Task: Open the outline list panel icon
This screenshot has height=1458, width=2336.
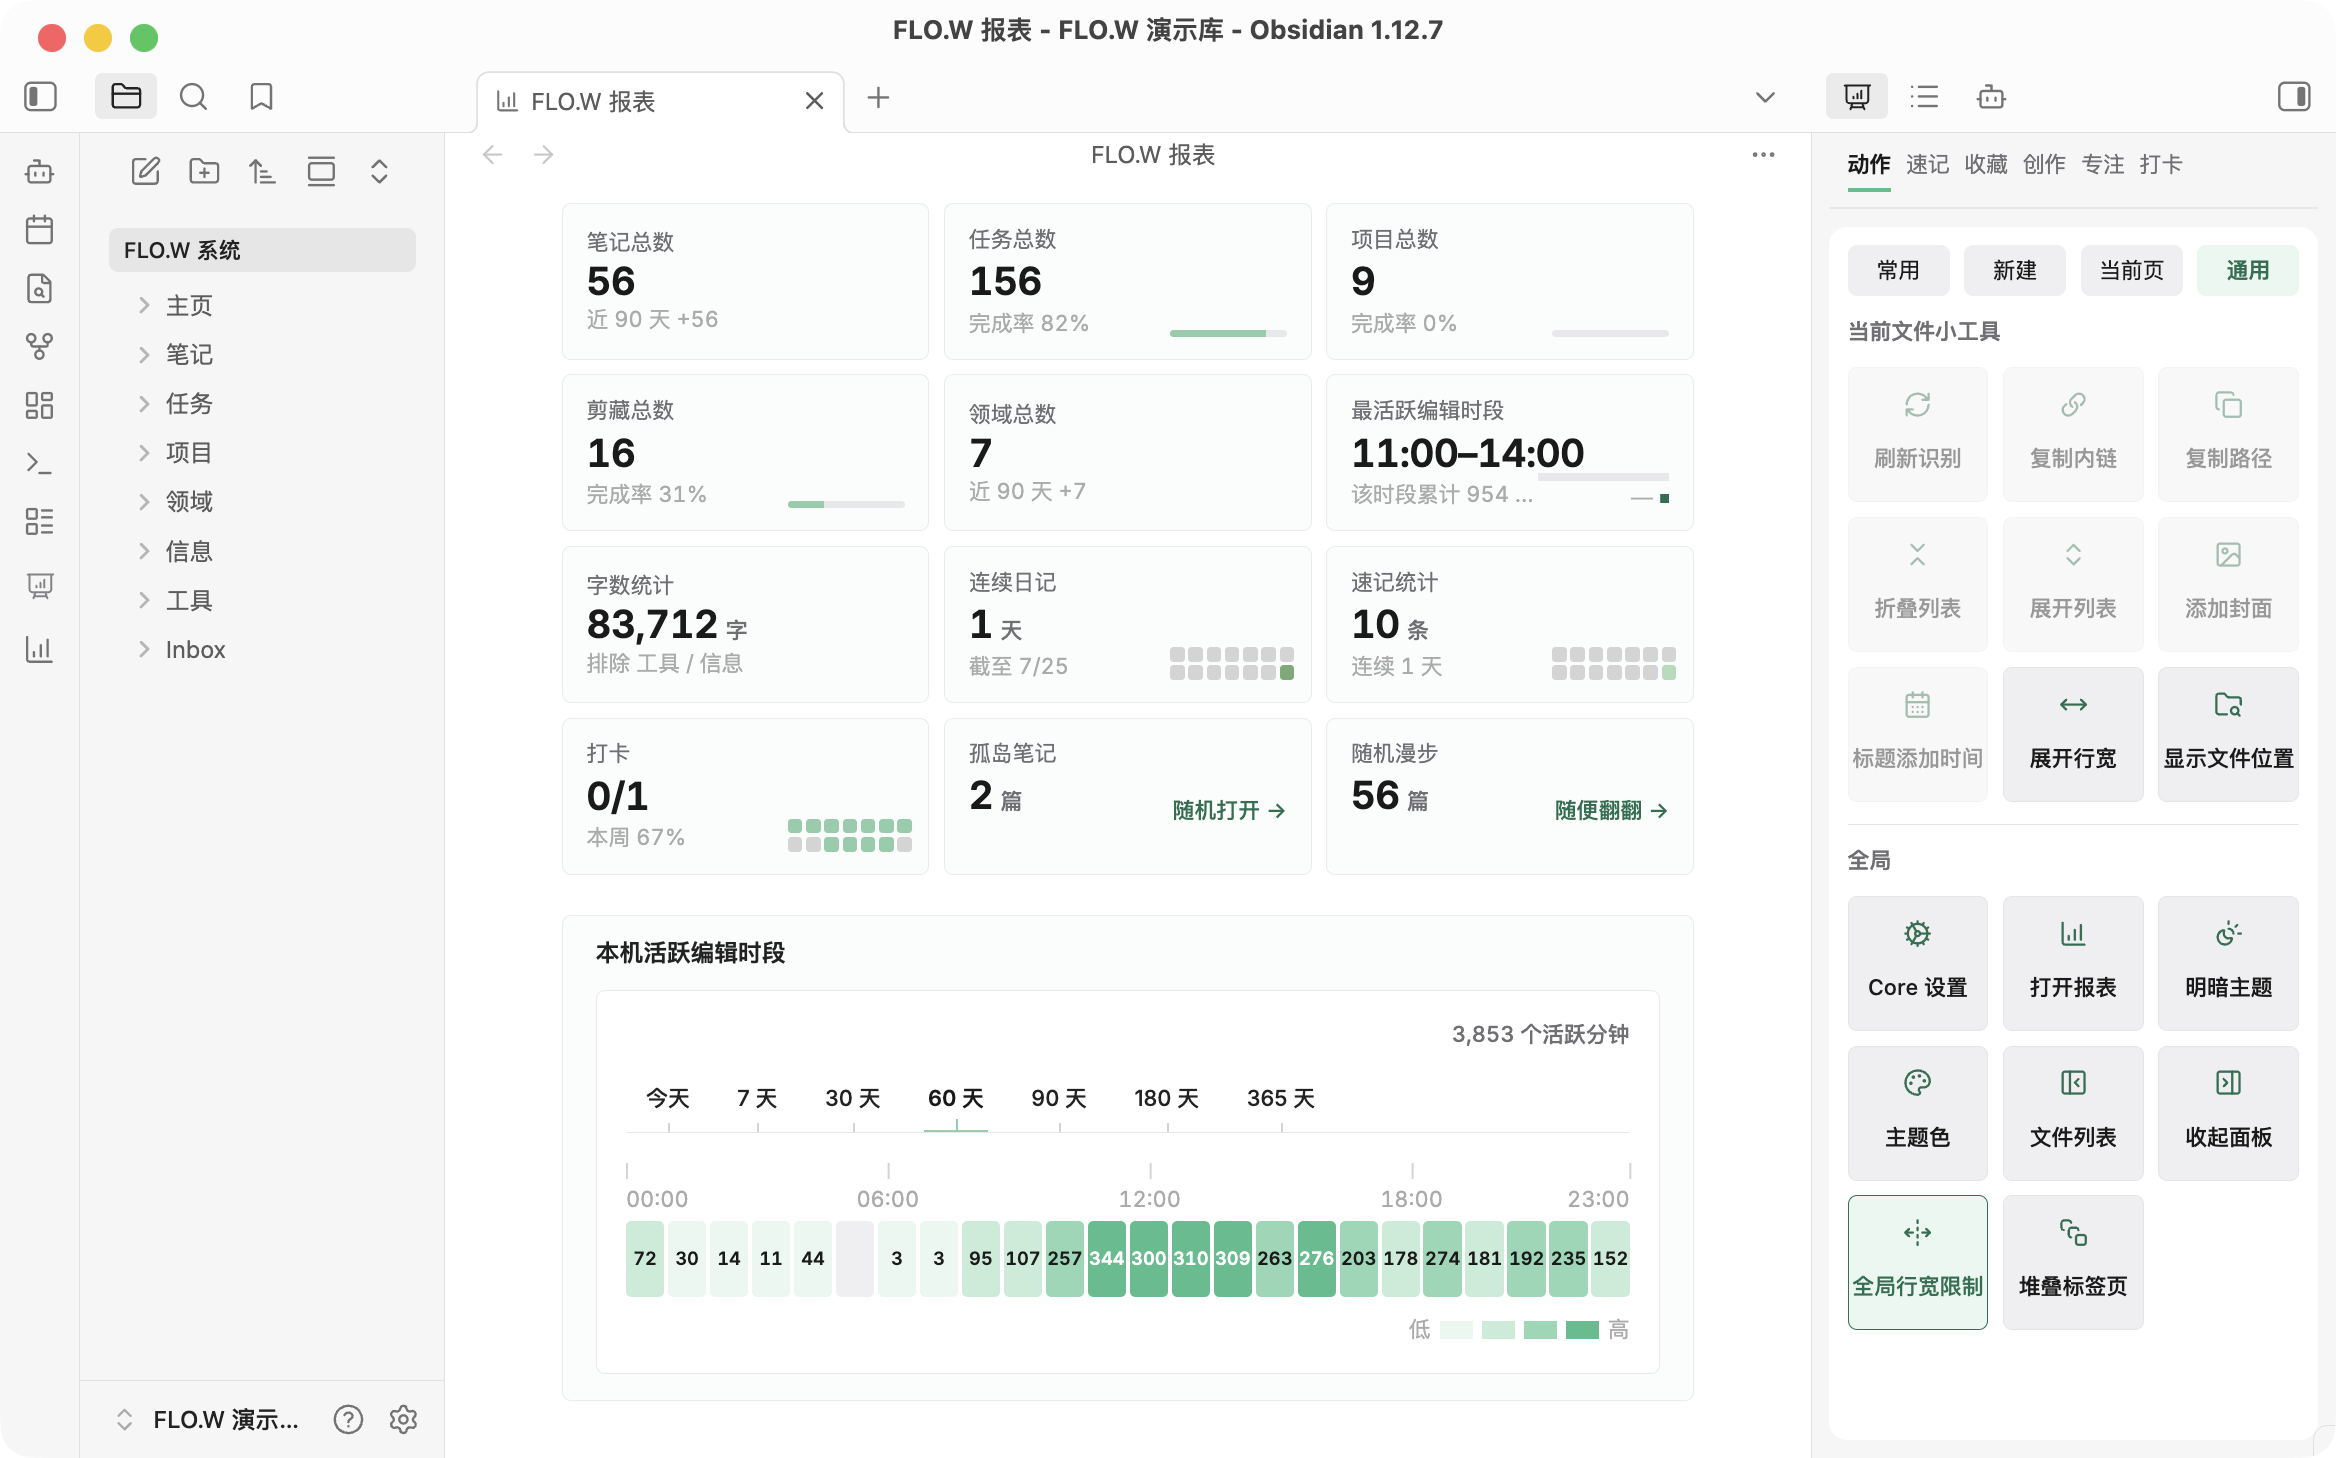Action: point(1924,97)
